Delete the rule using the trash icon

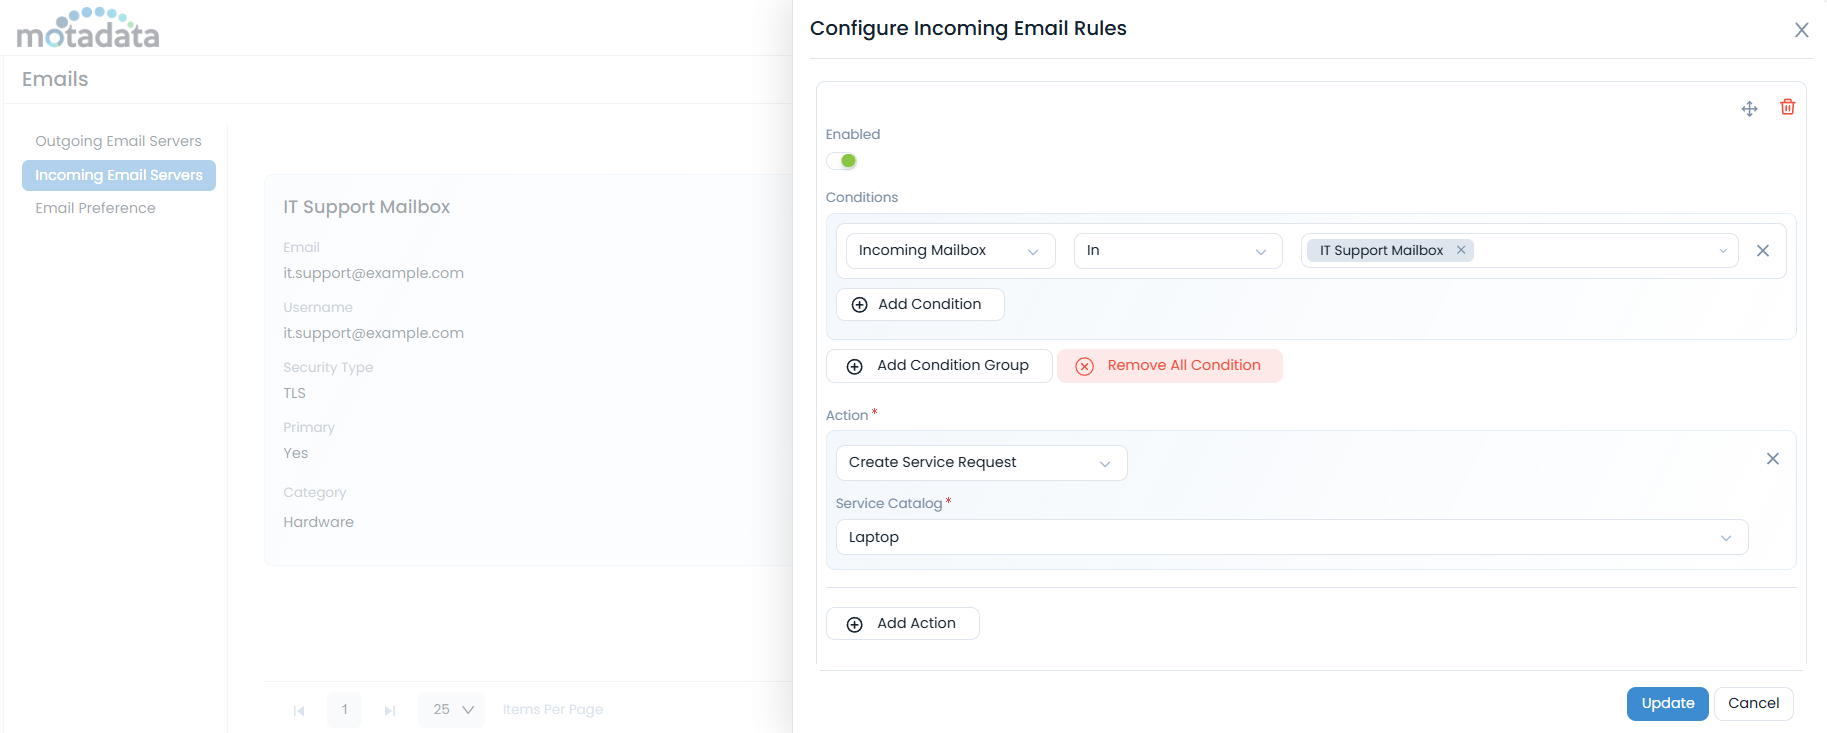1787,107
